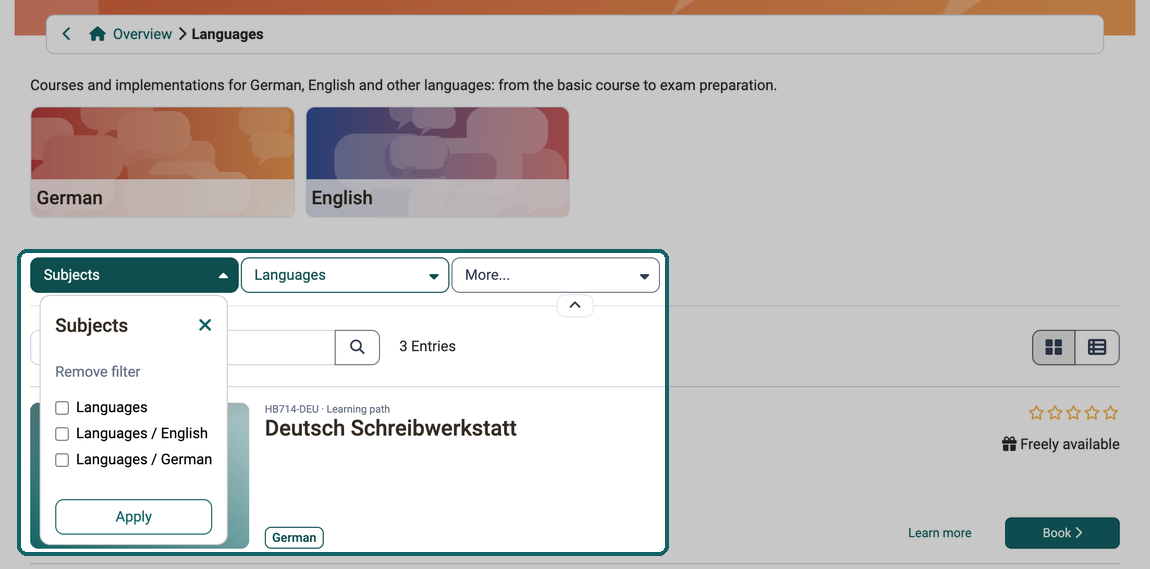Click the star rating of course
1150x569 pixels.
tap(1074, 413)
